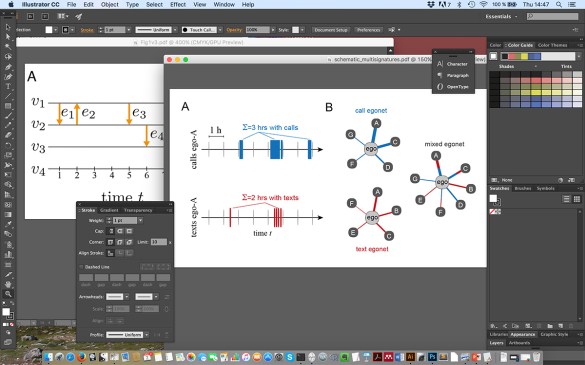Open the fill color dropdown in control bar
The width and height of the screenshot is (585, 365).
[56, 30]
